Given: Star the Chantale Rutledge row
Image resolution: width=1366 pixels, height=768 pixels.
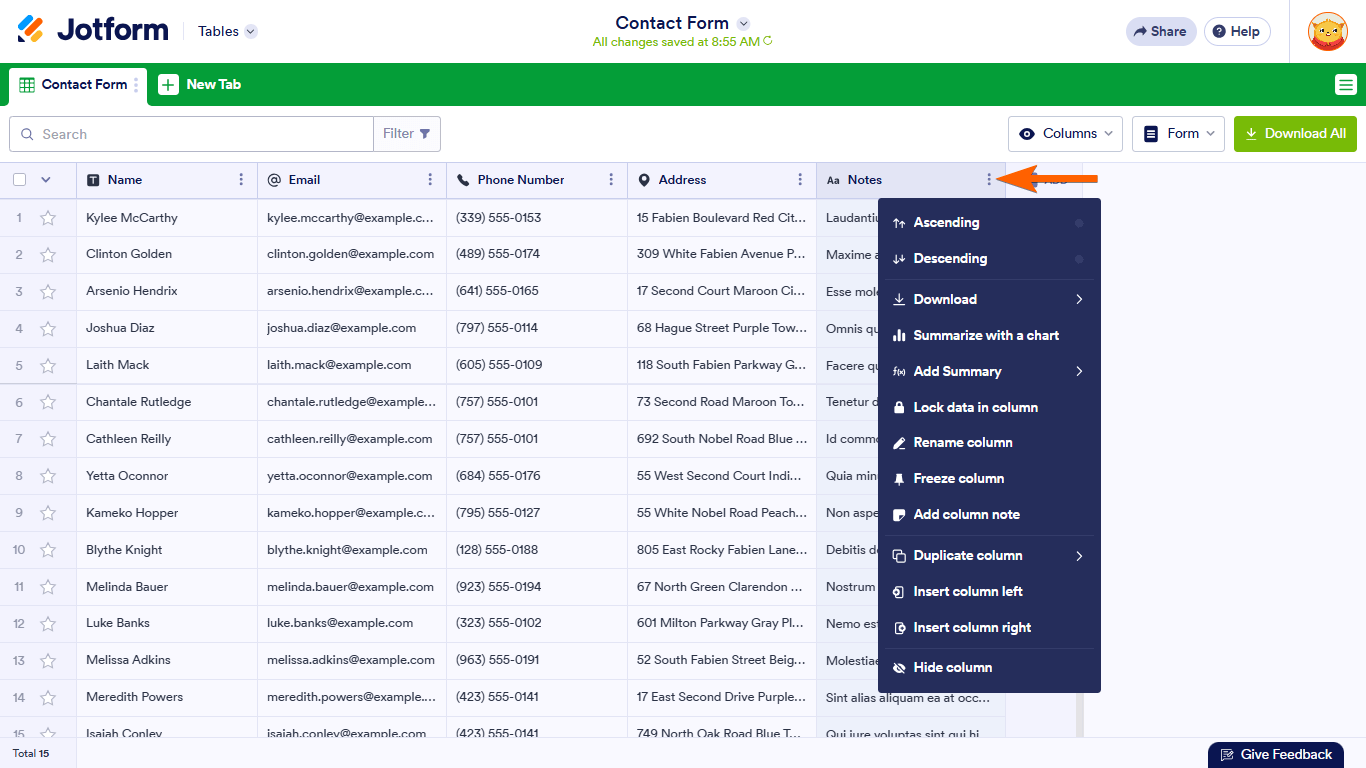Looking at the screenshot, I should pyautogui.click(x=48, y=402).
